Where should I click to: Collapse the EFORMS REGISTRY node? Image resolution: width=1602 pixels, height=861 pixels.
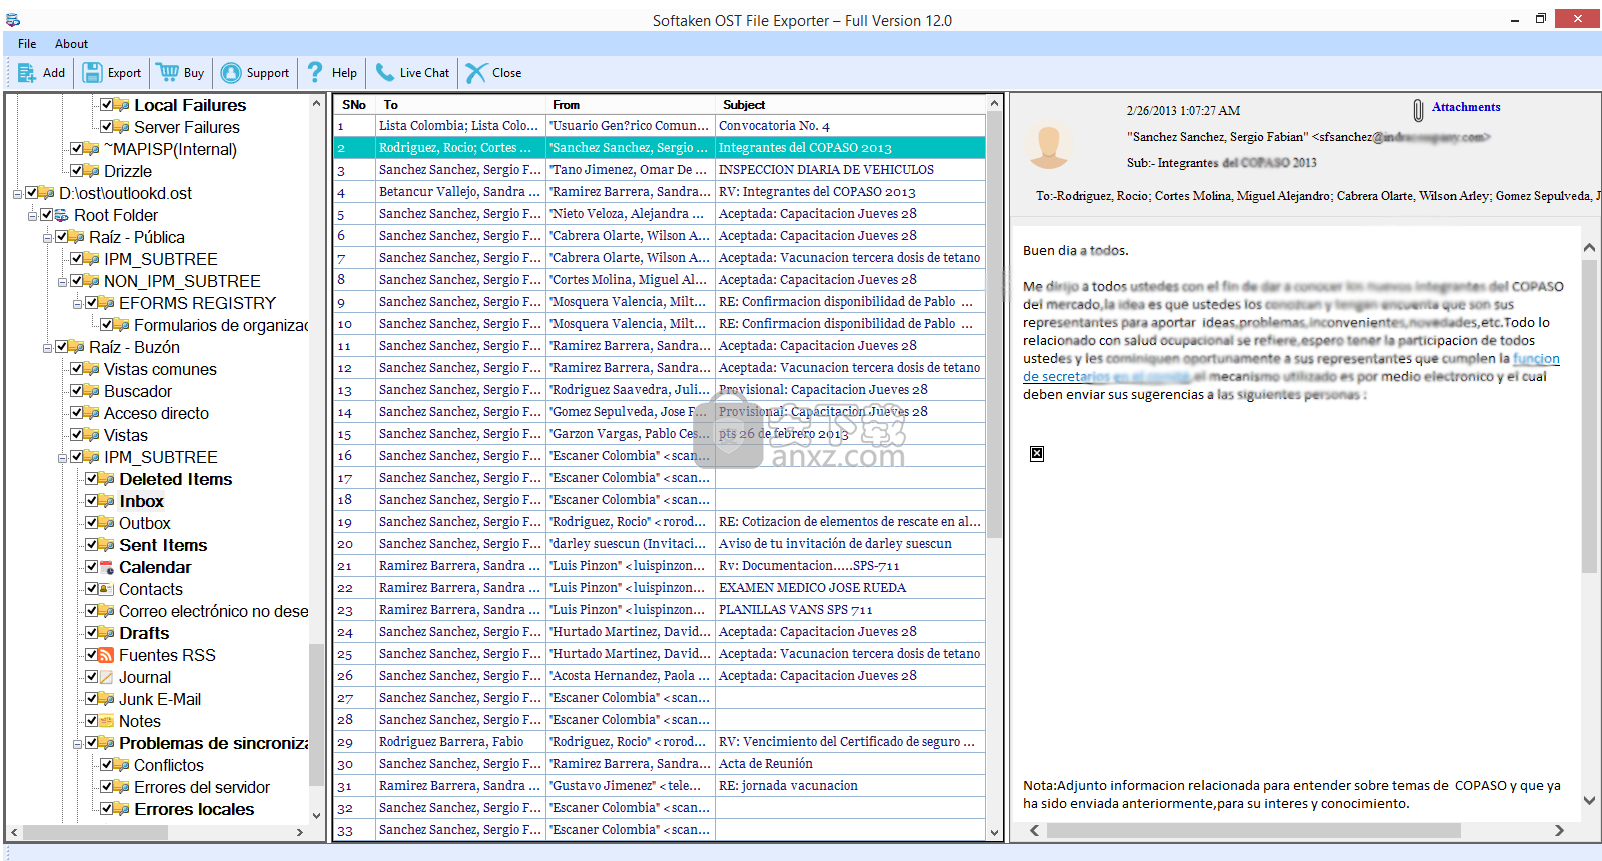click(x=77, y=303)
